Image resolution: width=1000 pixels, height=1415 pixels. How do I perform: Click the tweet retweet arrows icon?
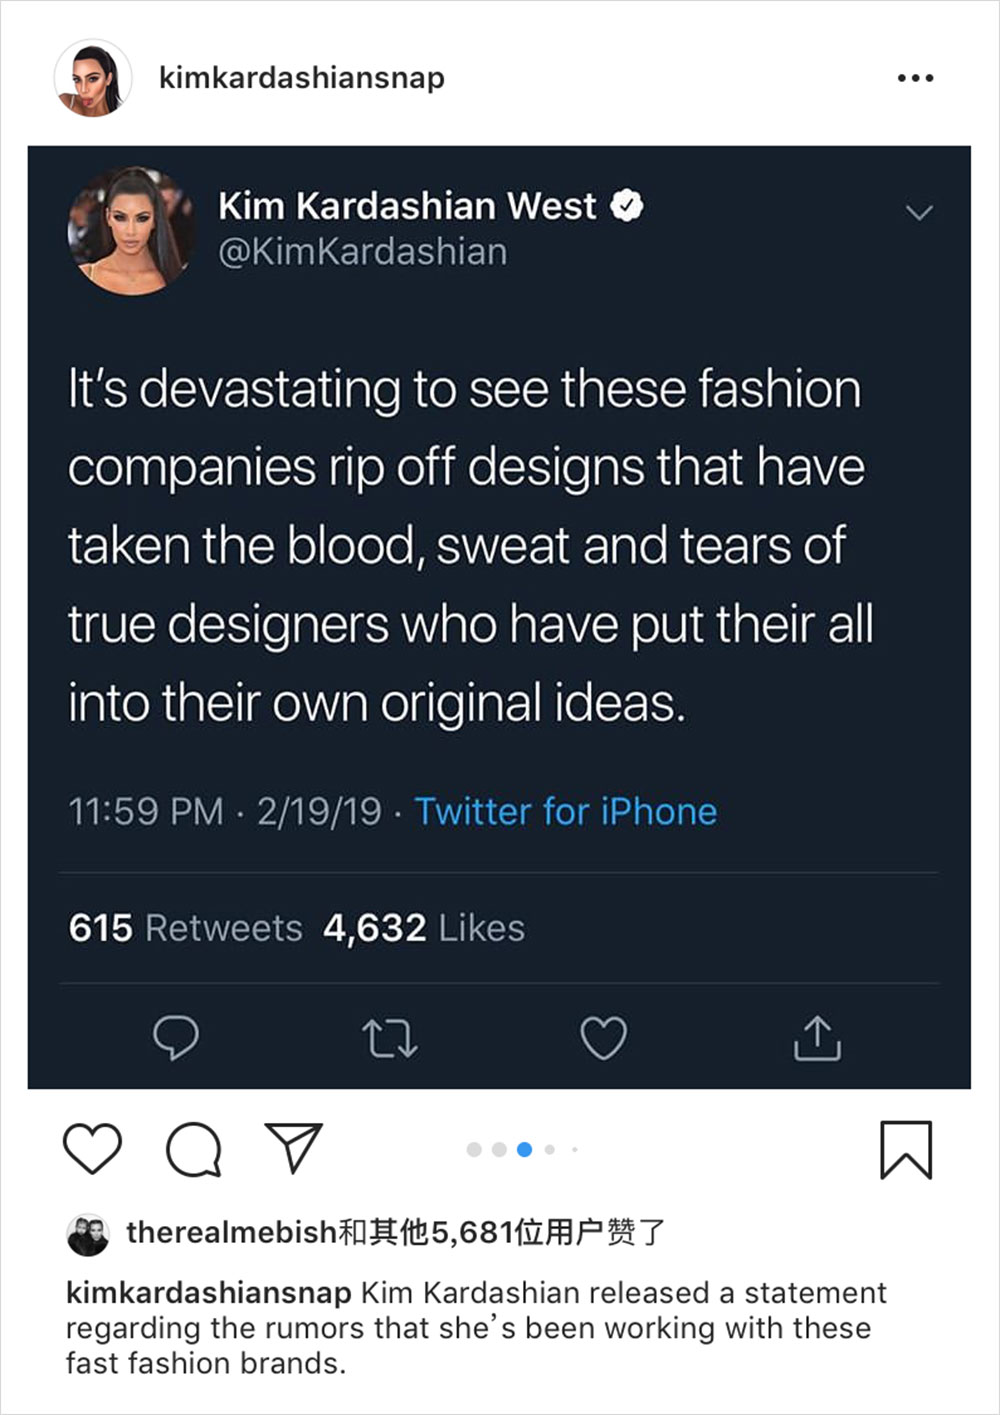click(x=389, y=1039)
